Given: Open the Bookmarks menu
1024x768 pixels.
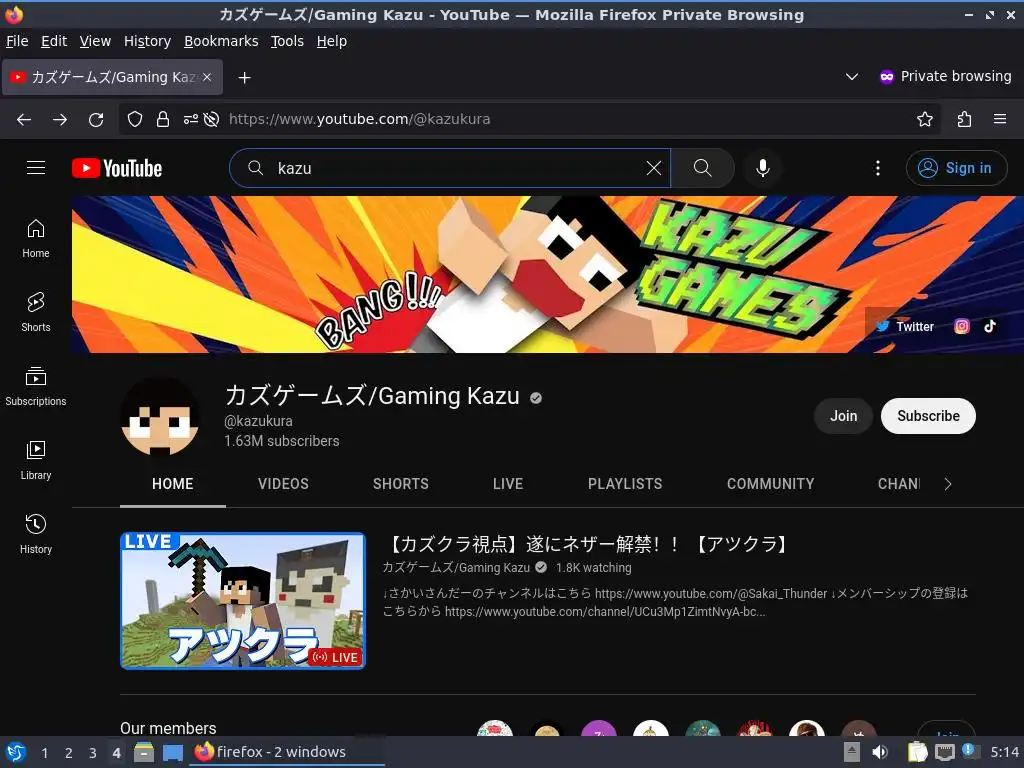Looking at the screenshot, I should pyautogui.click(x=221, y=41).
